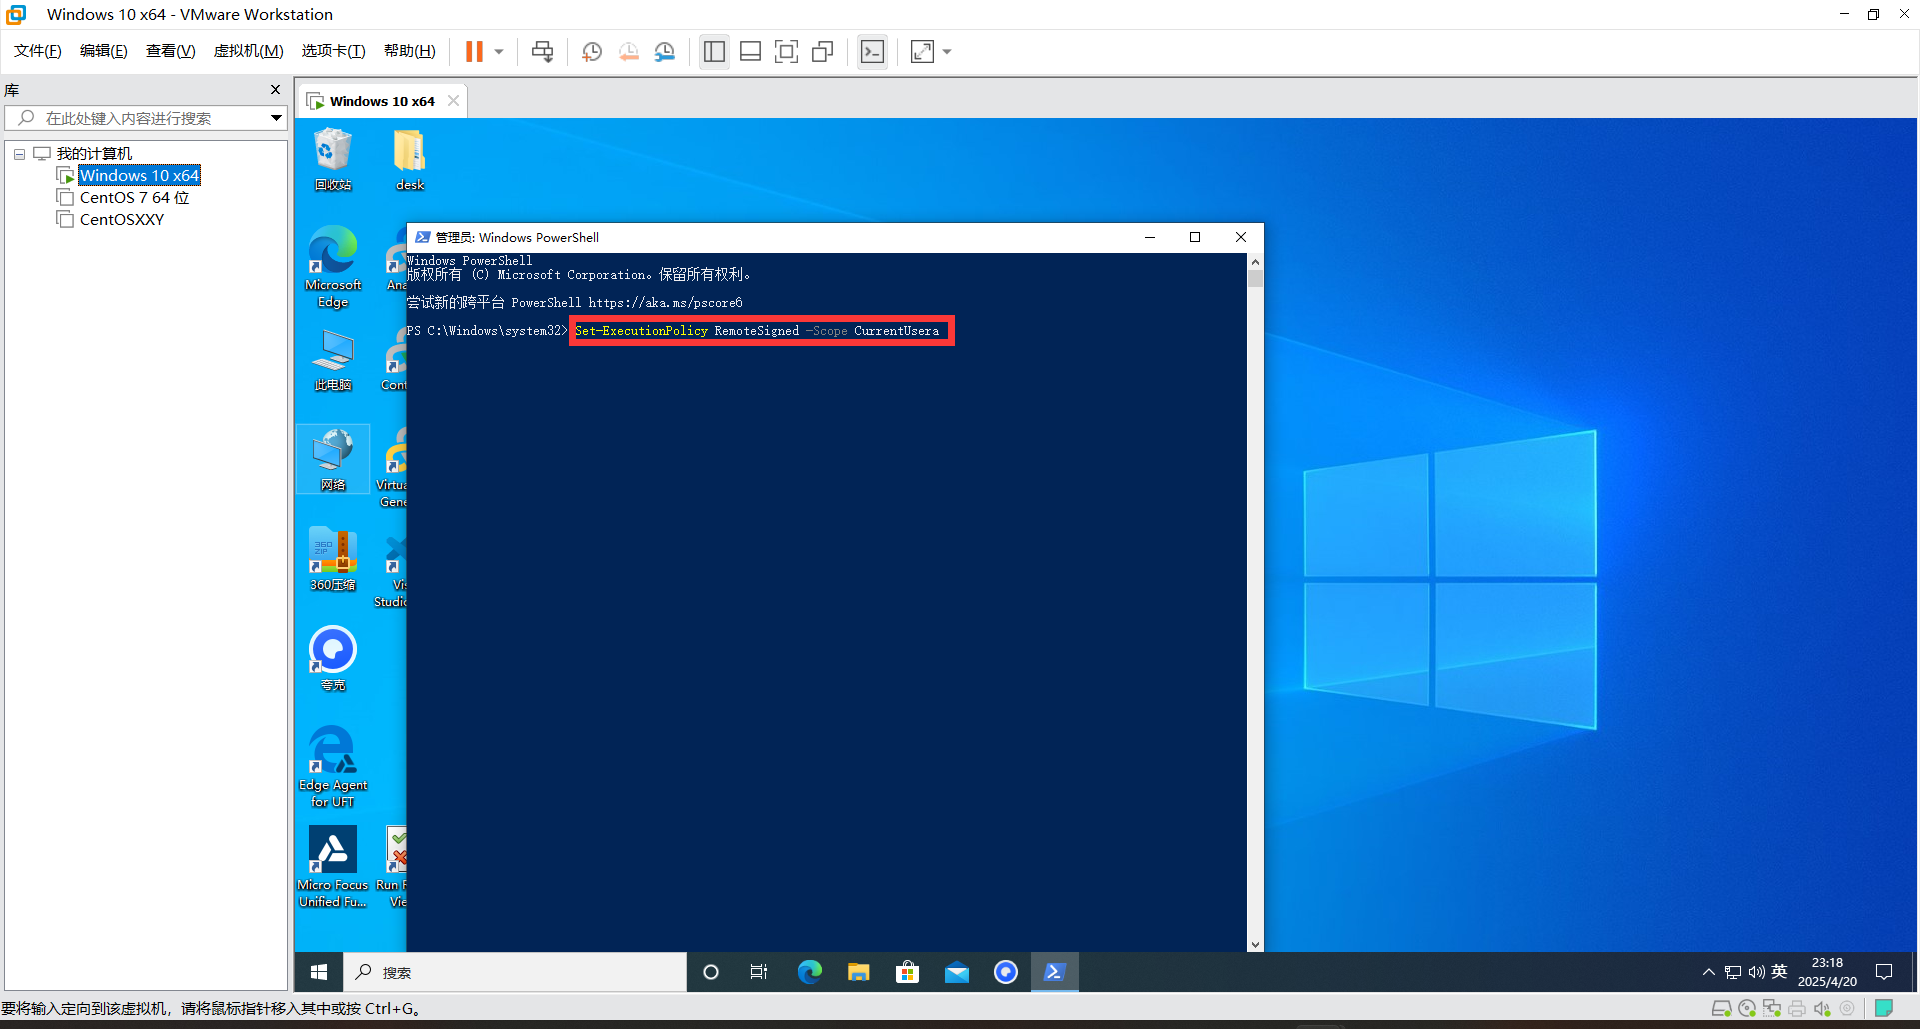This screenshot has height=1029, width=1920.
Task: Open the stretch guest dropdown arrow
Action: click(x=947, y=51)
